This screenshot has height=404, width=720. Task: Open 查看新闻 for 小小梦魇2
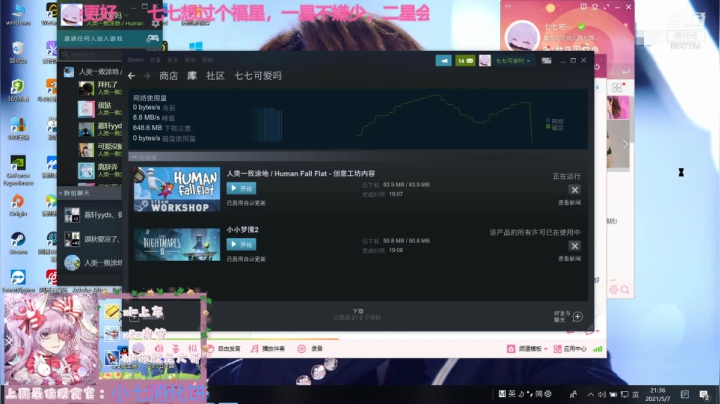tap(569, 259)
